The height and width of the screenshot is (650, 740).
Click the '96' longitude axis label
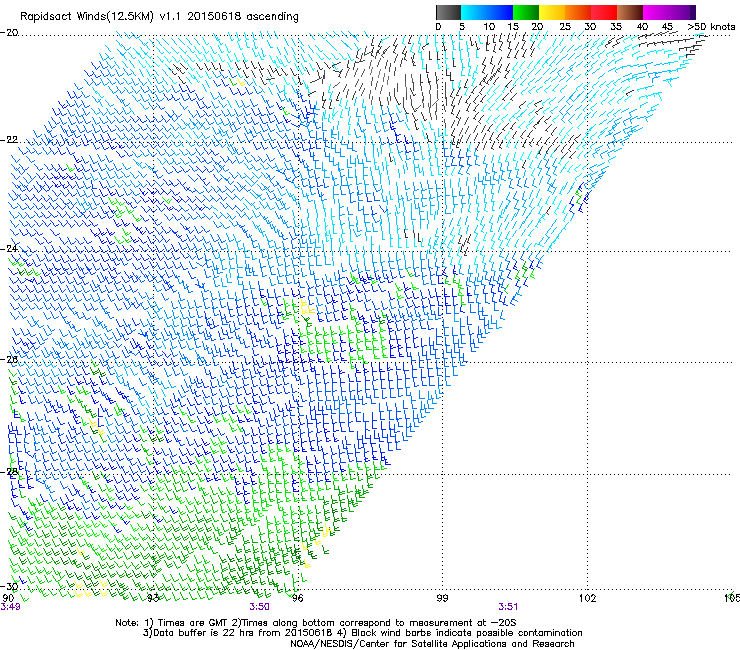pos(297,598)
